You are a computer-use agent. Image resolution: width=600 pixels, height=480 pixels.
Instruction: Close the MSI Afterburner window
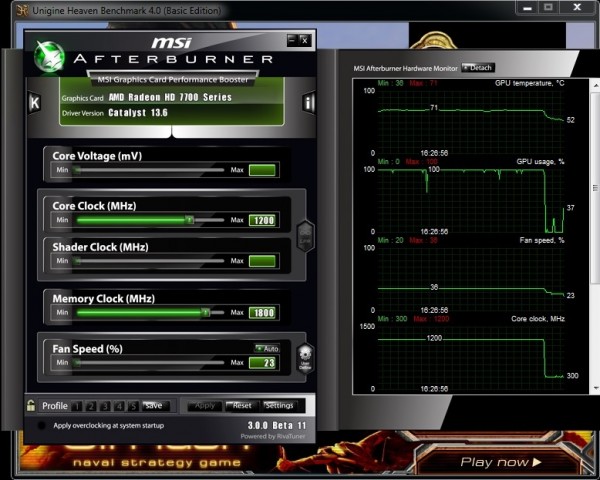click(305, 40)
